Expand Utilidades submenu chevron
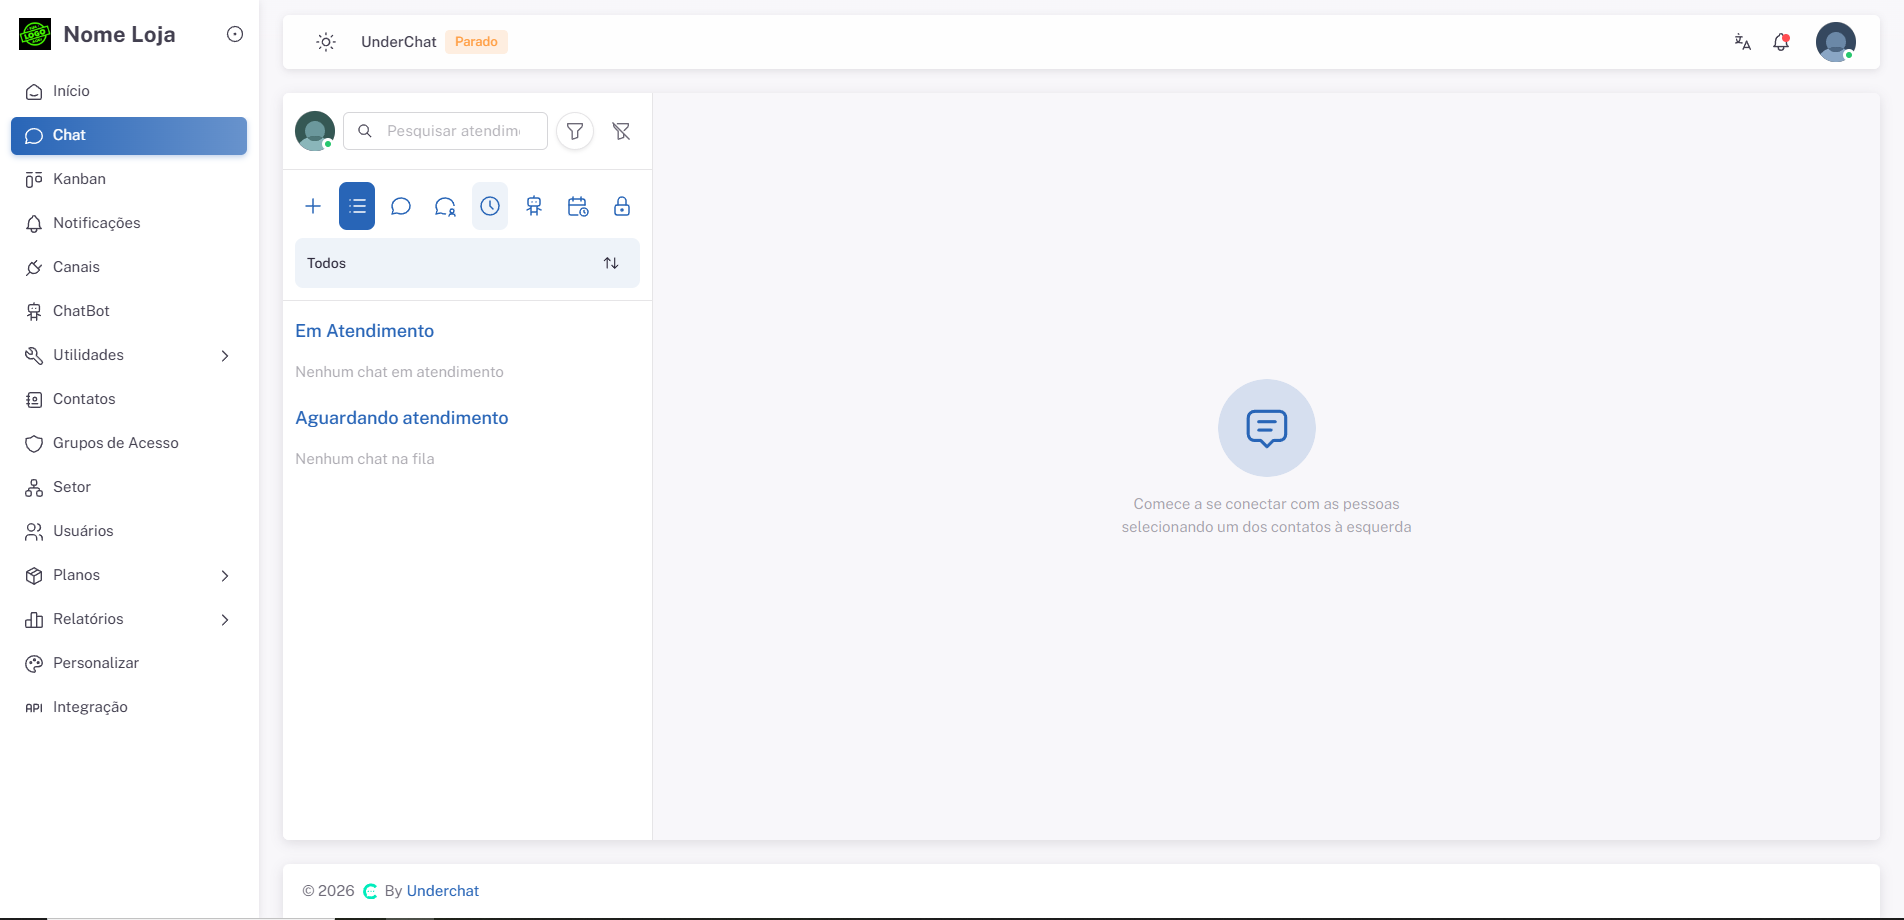This screenshot has width=1904, height=920. [x=225, y=356]
